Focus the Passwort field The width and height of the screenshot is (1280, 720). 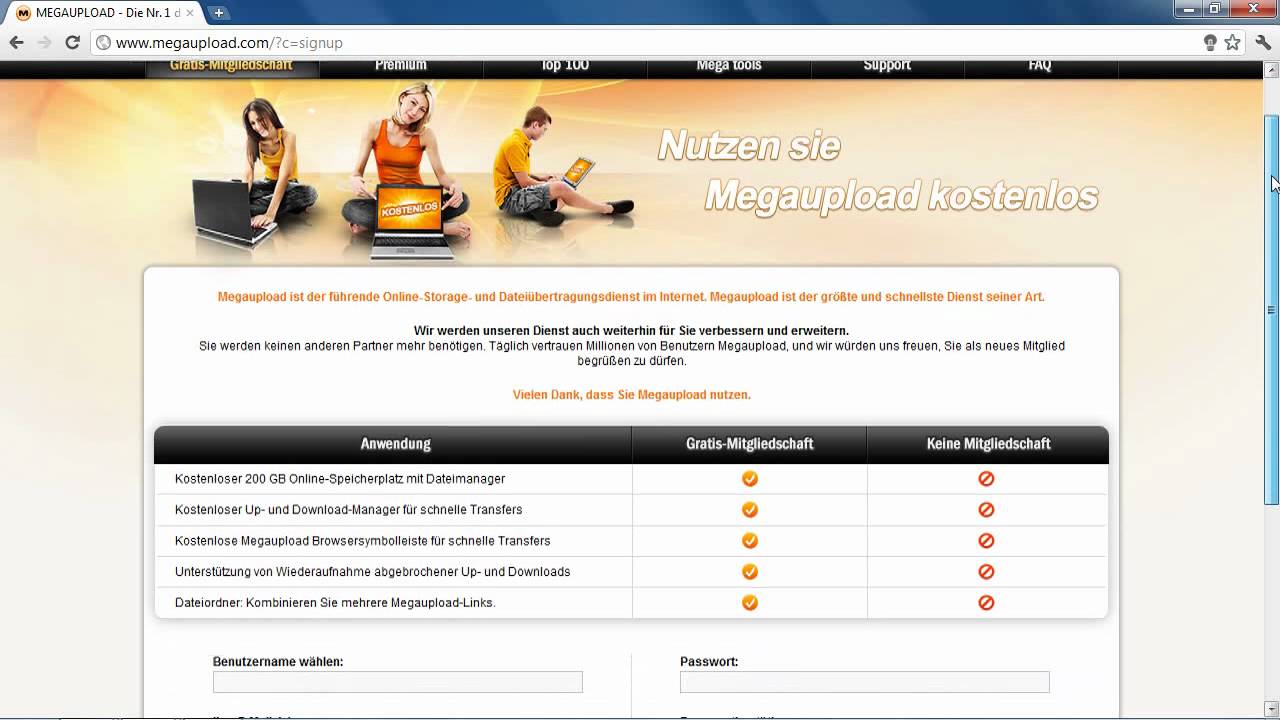tap(864, 682)
